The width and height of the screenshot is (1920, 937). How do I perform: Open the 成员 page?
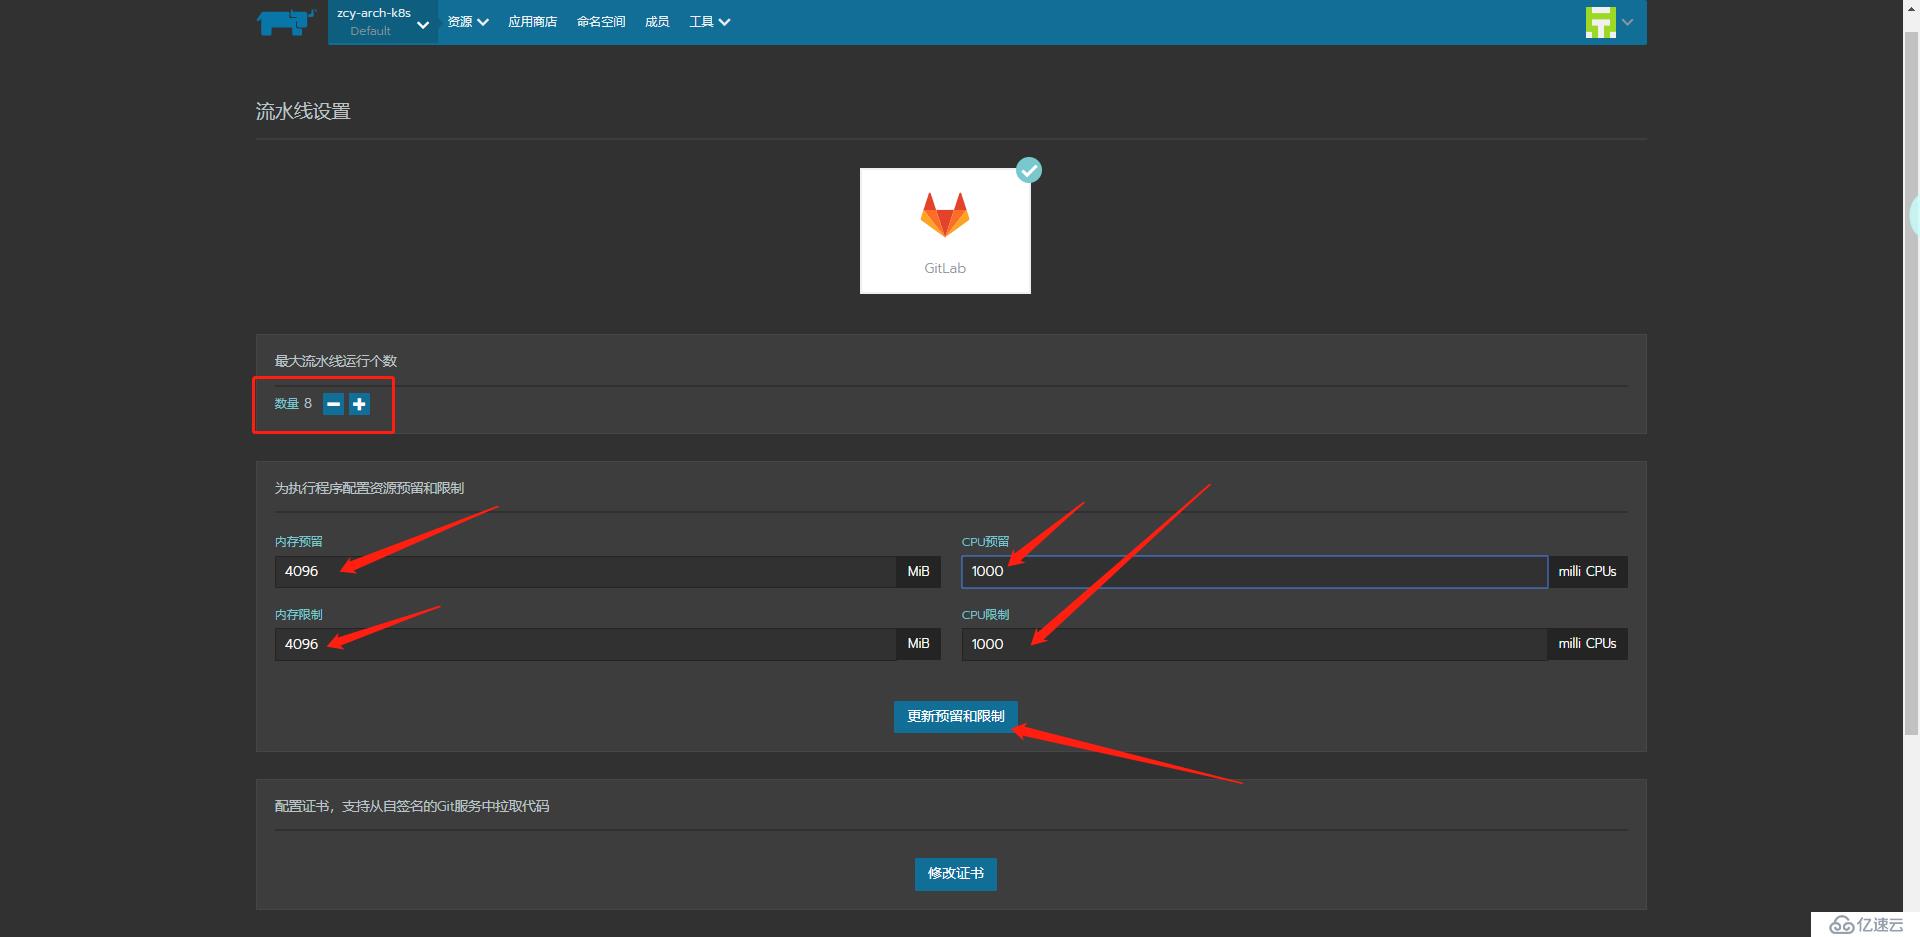[x=657, y=22]
